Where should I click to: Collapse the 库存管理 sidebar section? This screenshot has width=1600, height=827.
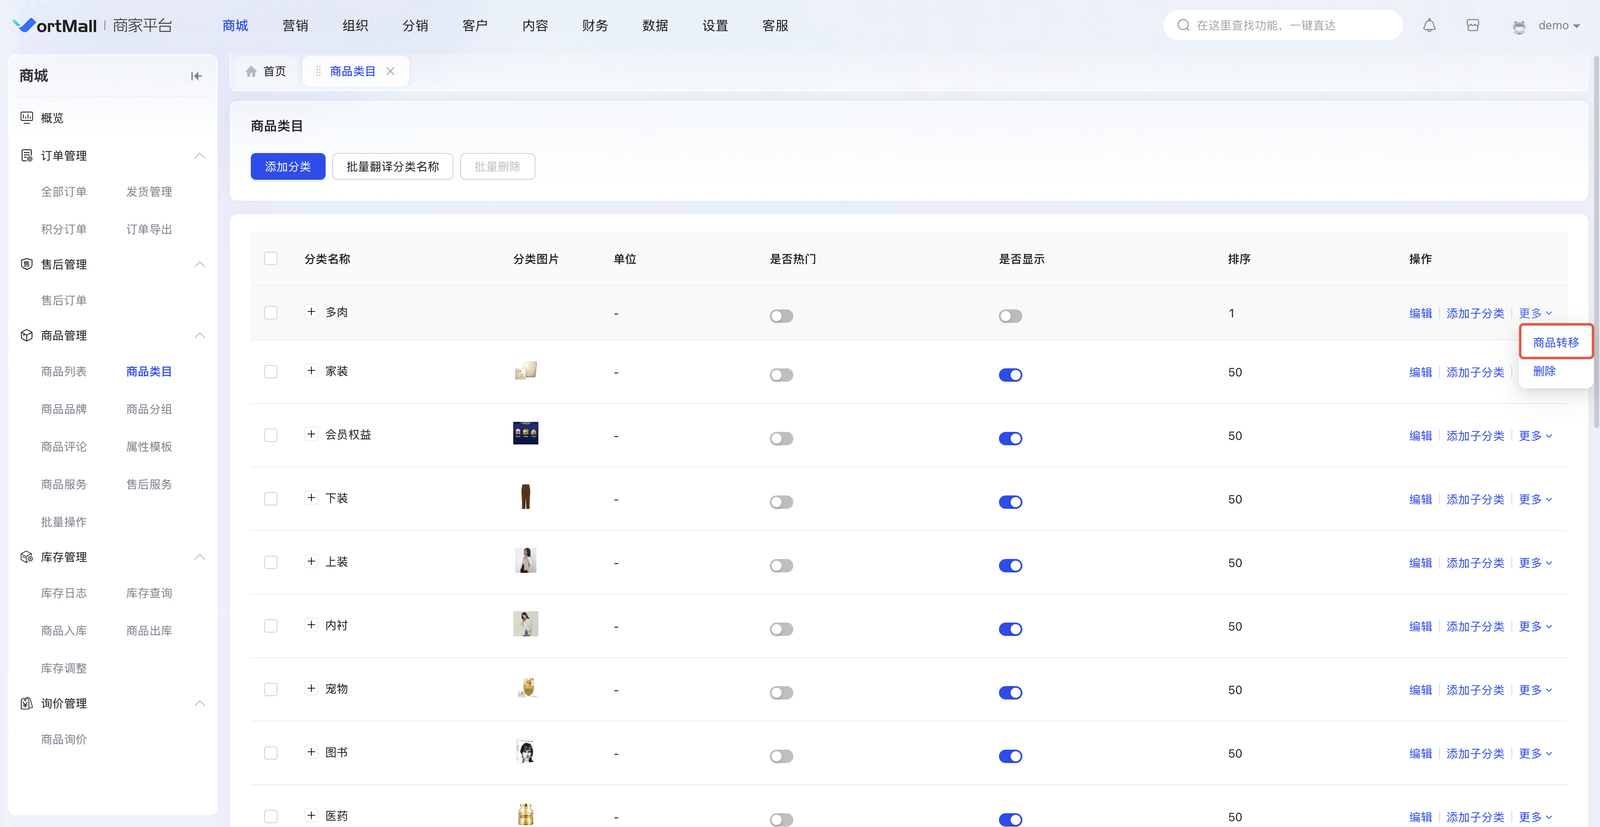point(199,557)
